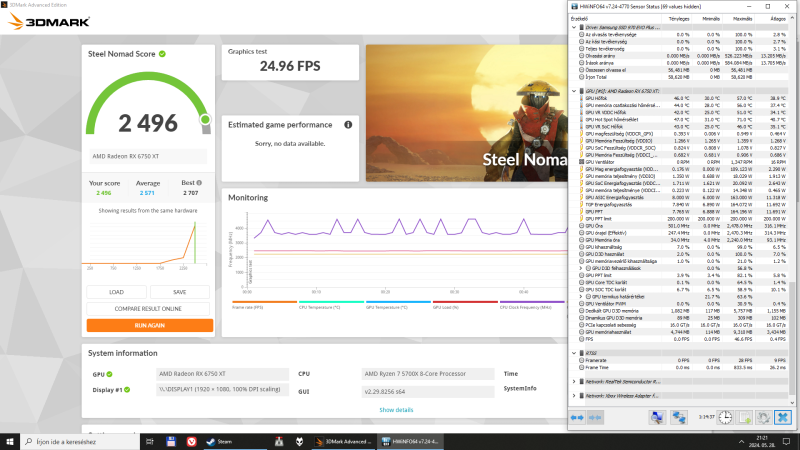
Task: Click the FPS sensor row icon in HWiNFO
Action: coord(582,339)
